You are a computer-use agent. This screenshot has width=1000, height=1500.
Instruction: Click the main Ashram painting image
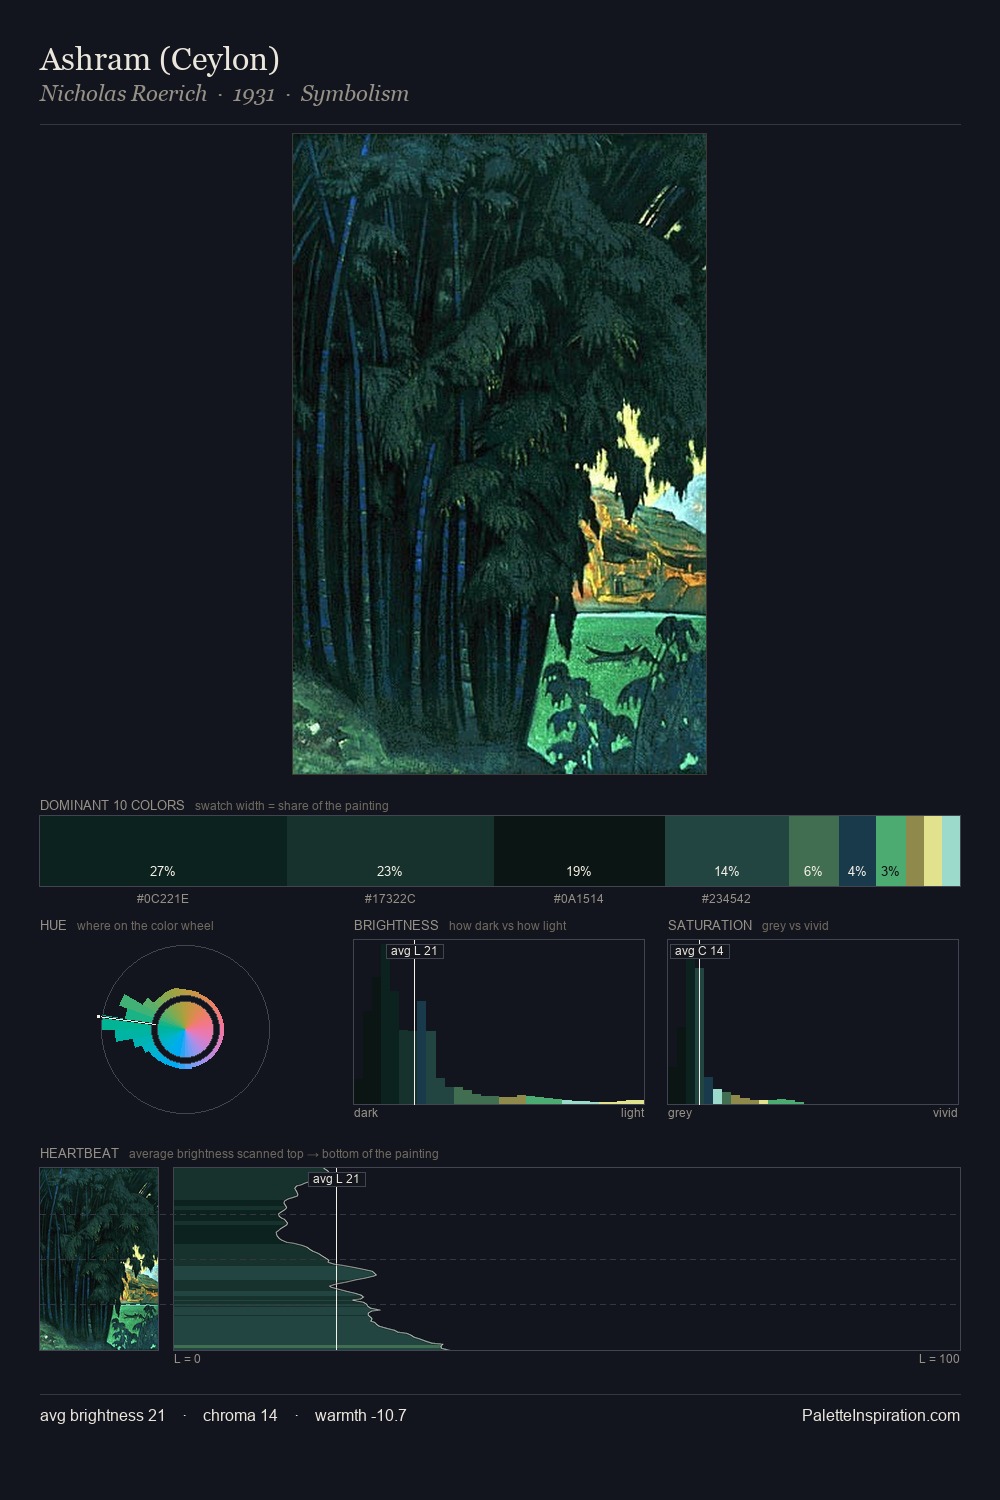(x=499, y=454)
